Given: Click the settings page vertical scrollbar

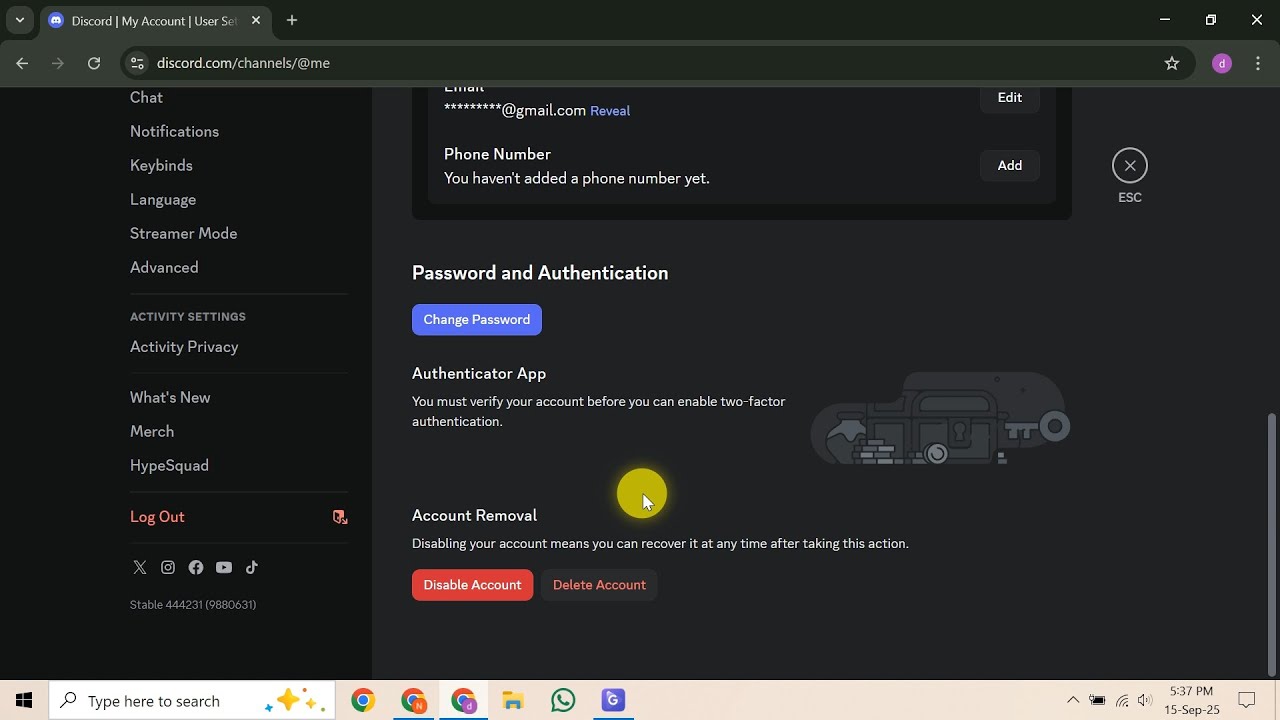Looking at the screenshot, I should (x=1272, y=545).
